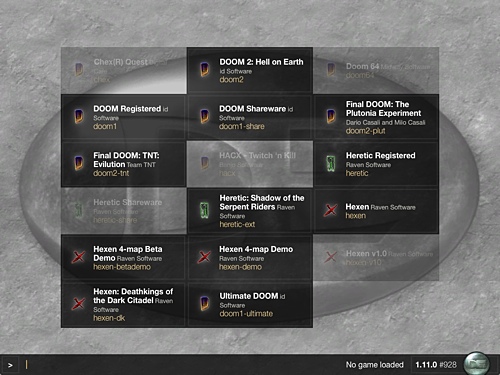This screenshot has width=500, height=375.
Task: Click the Ultimate DOOM game icon
Action: tap(205, 304)
